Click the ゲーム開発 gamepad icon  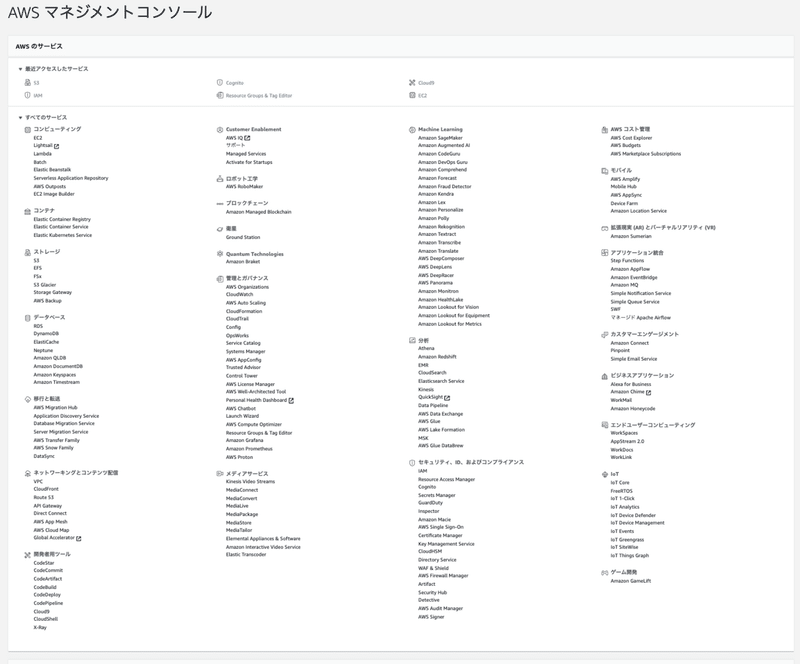[x=605, y=573]
